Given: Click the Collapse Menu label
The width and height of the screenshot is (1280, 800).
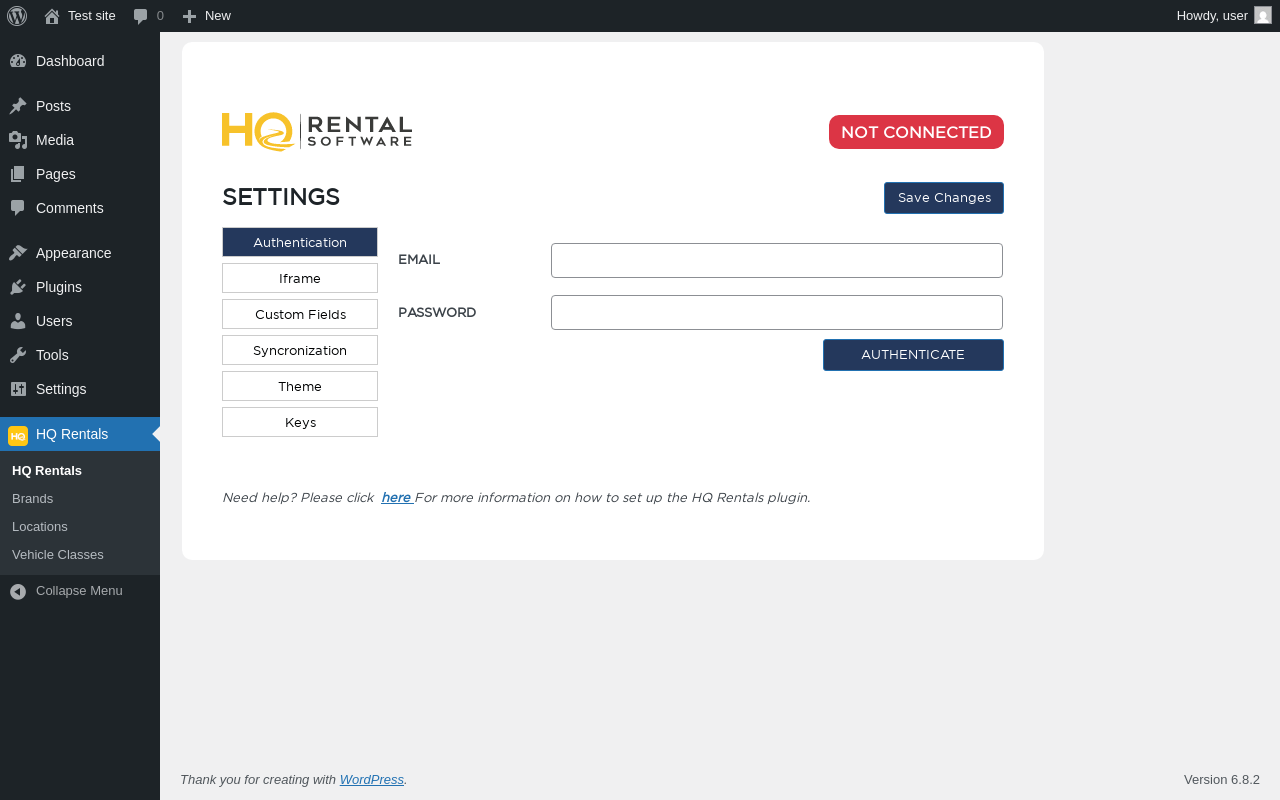Looking at the screenshot, I should click(x=79, y=591).
